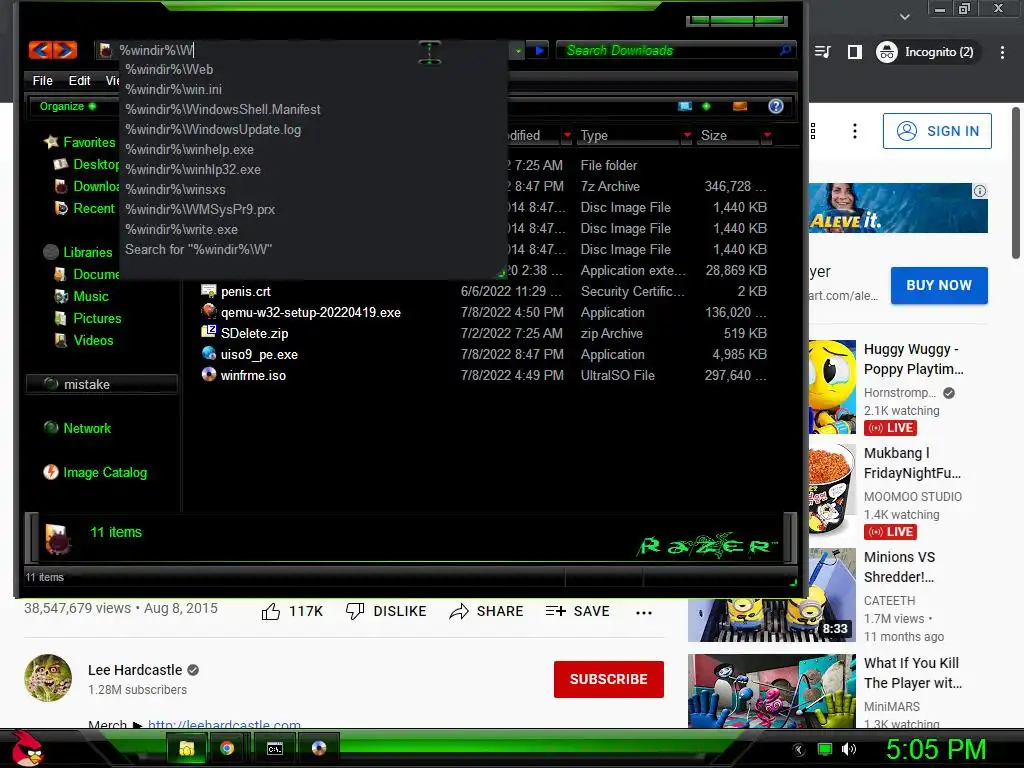The width and height of the screenshot is (1024, 768).
Task: Open Minions VS Shredder video thumbnail
Action: click(772, 596)
